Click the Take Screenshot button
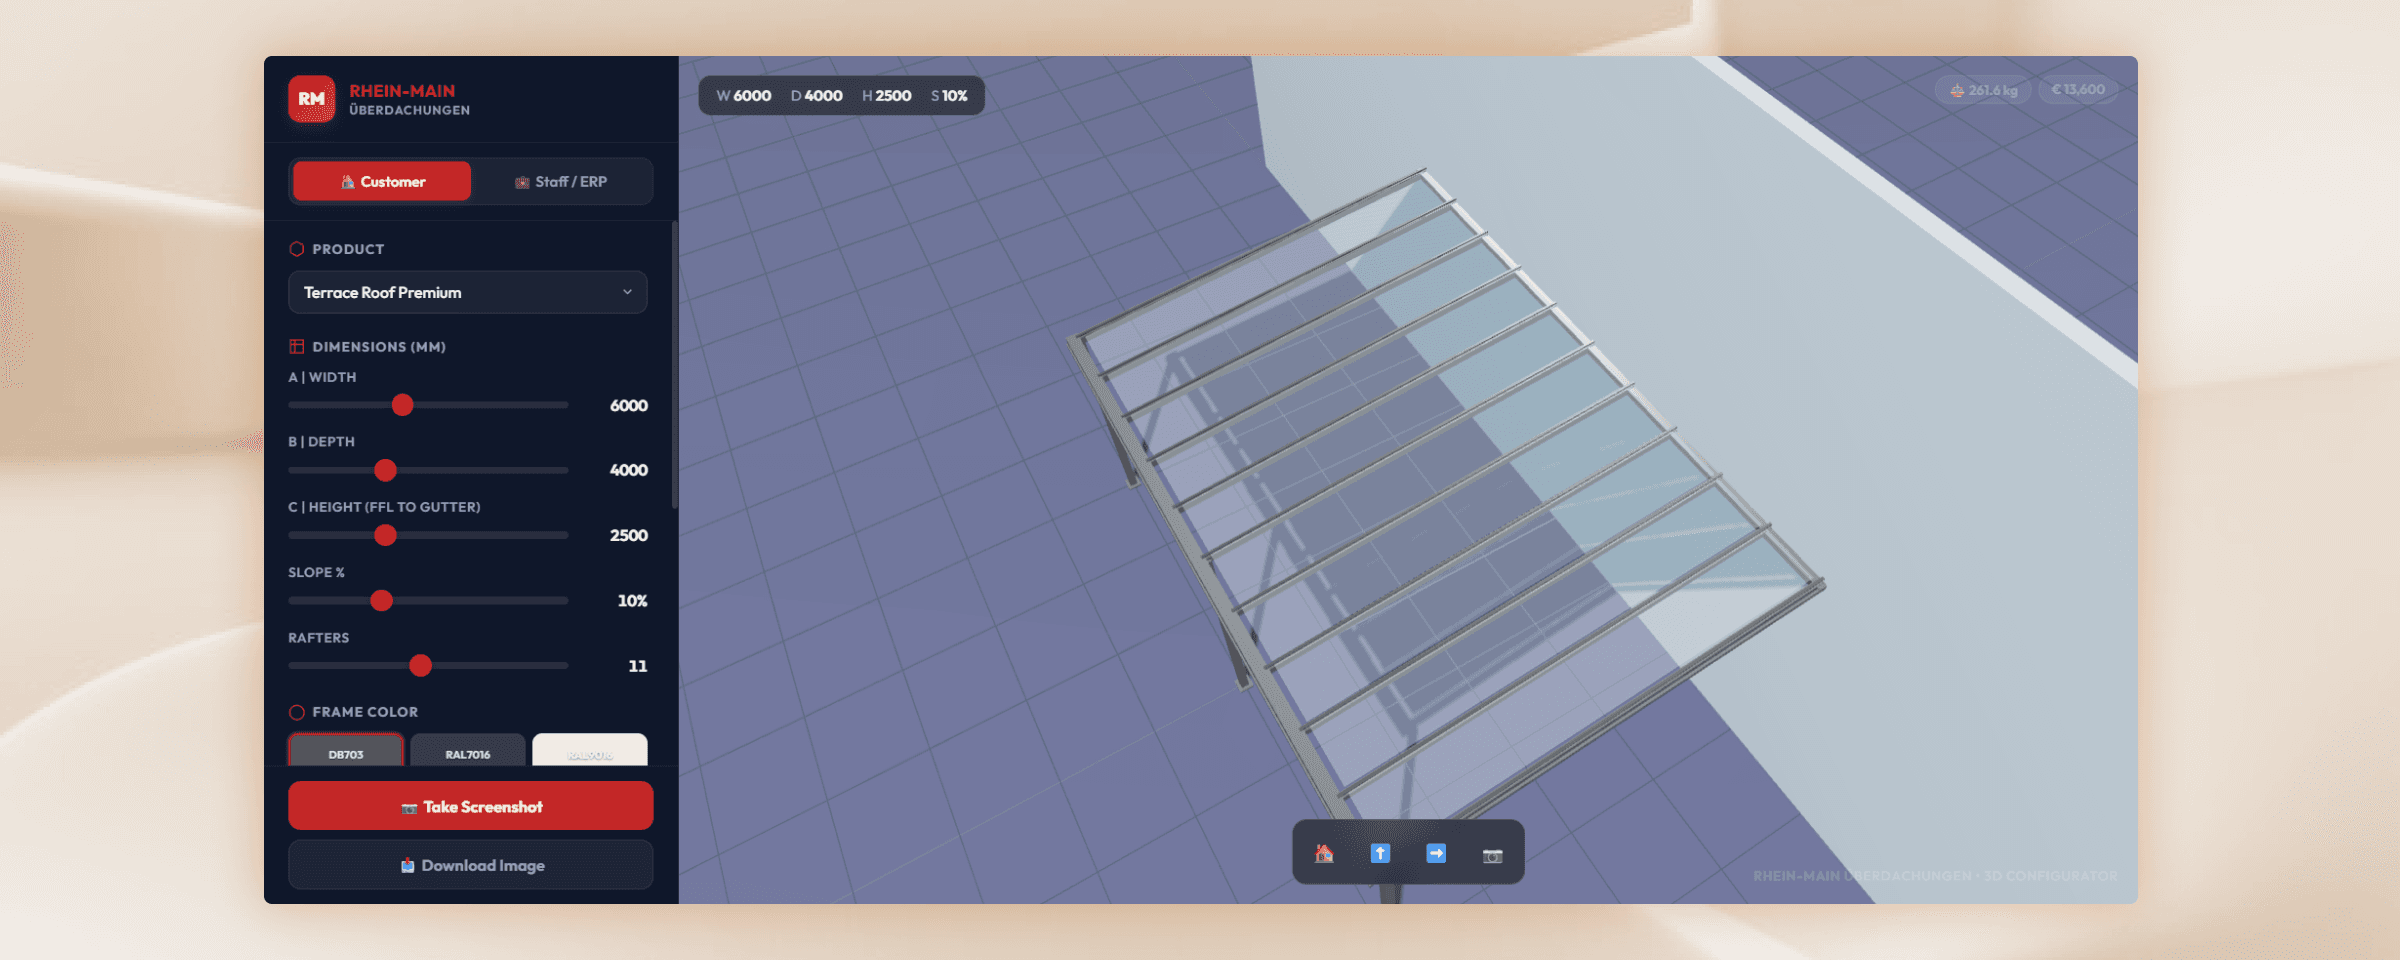Screen dimensions: 2400x960 (x=471, y=806)
